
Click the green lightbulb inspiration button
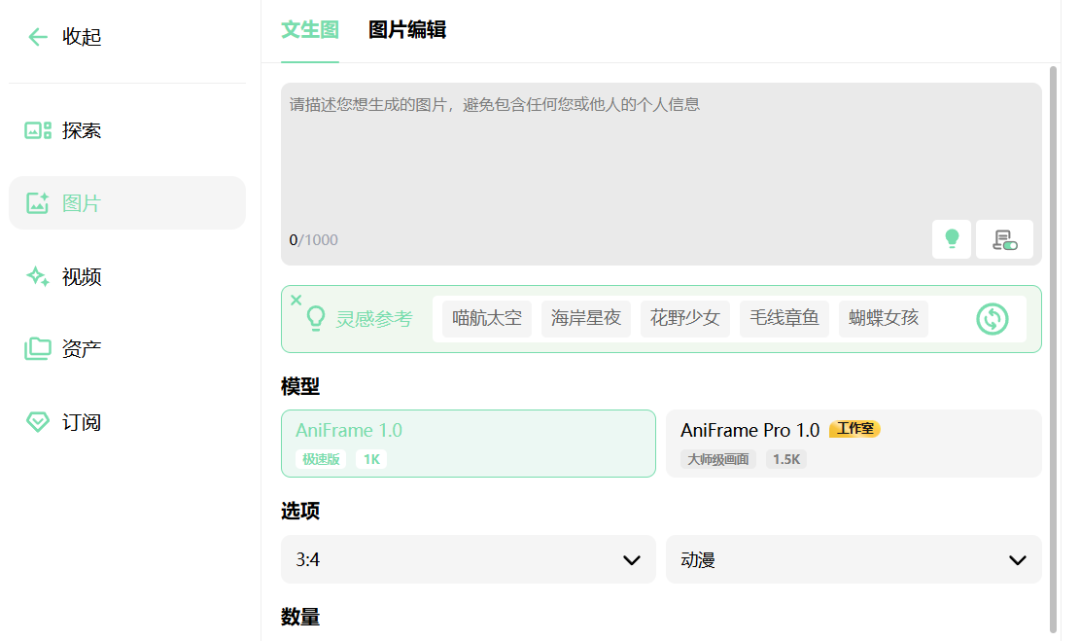tap(951, 240)
